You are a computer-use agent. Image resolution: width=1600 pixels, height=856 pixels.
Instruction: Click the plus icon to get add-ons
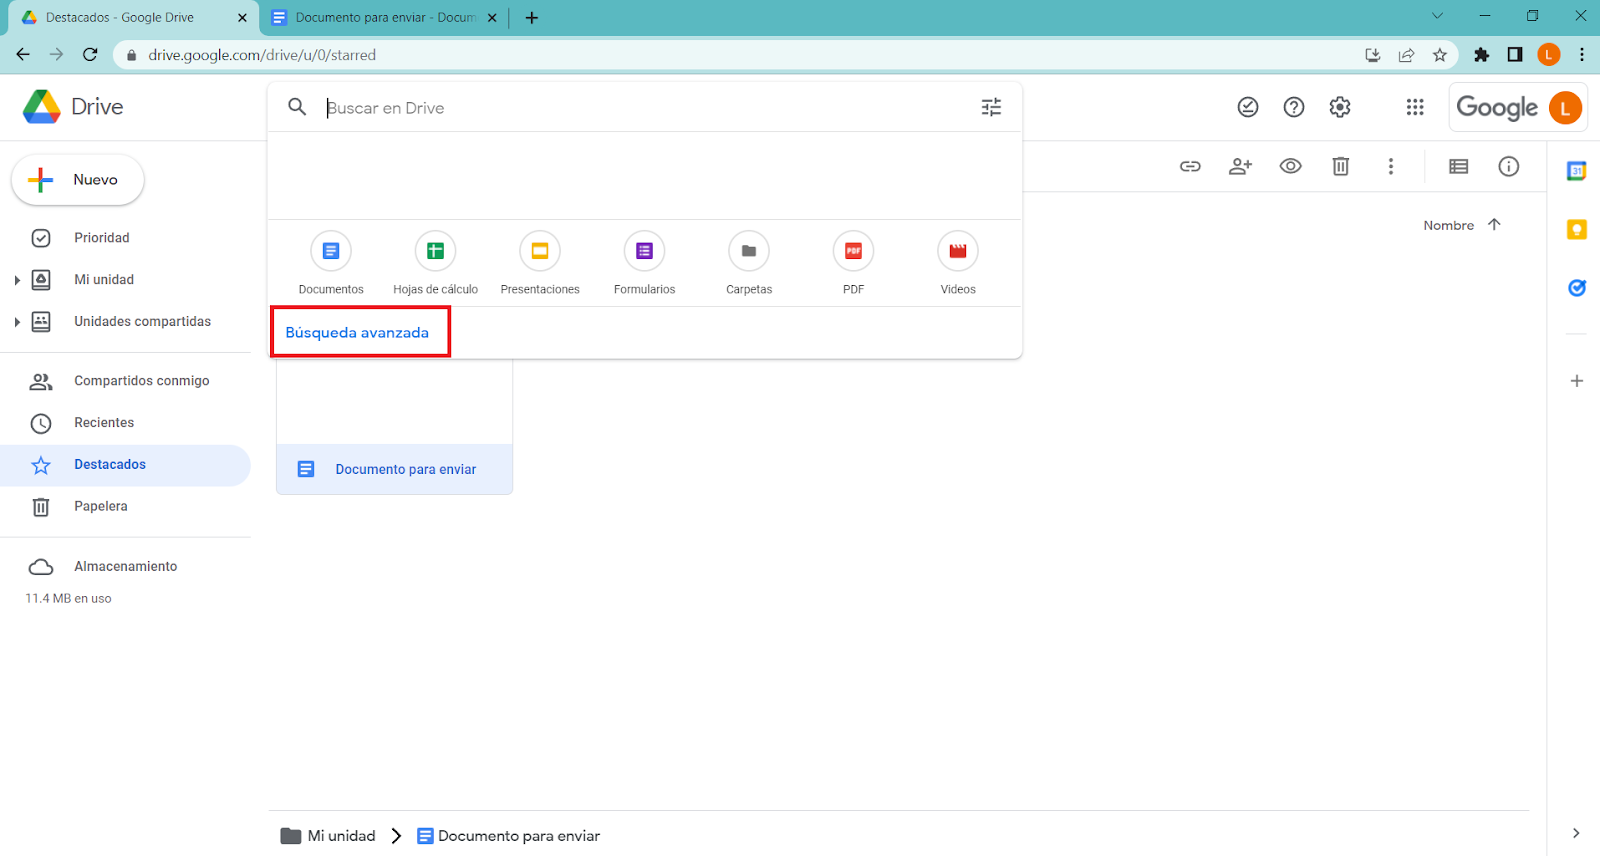point(1577,381)
